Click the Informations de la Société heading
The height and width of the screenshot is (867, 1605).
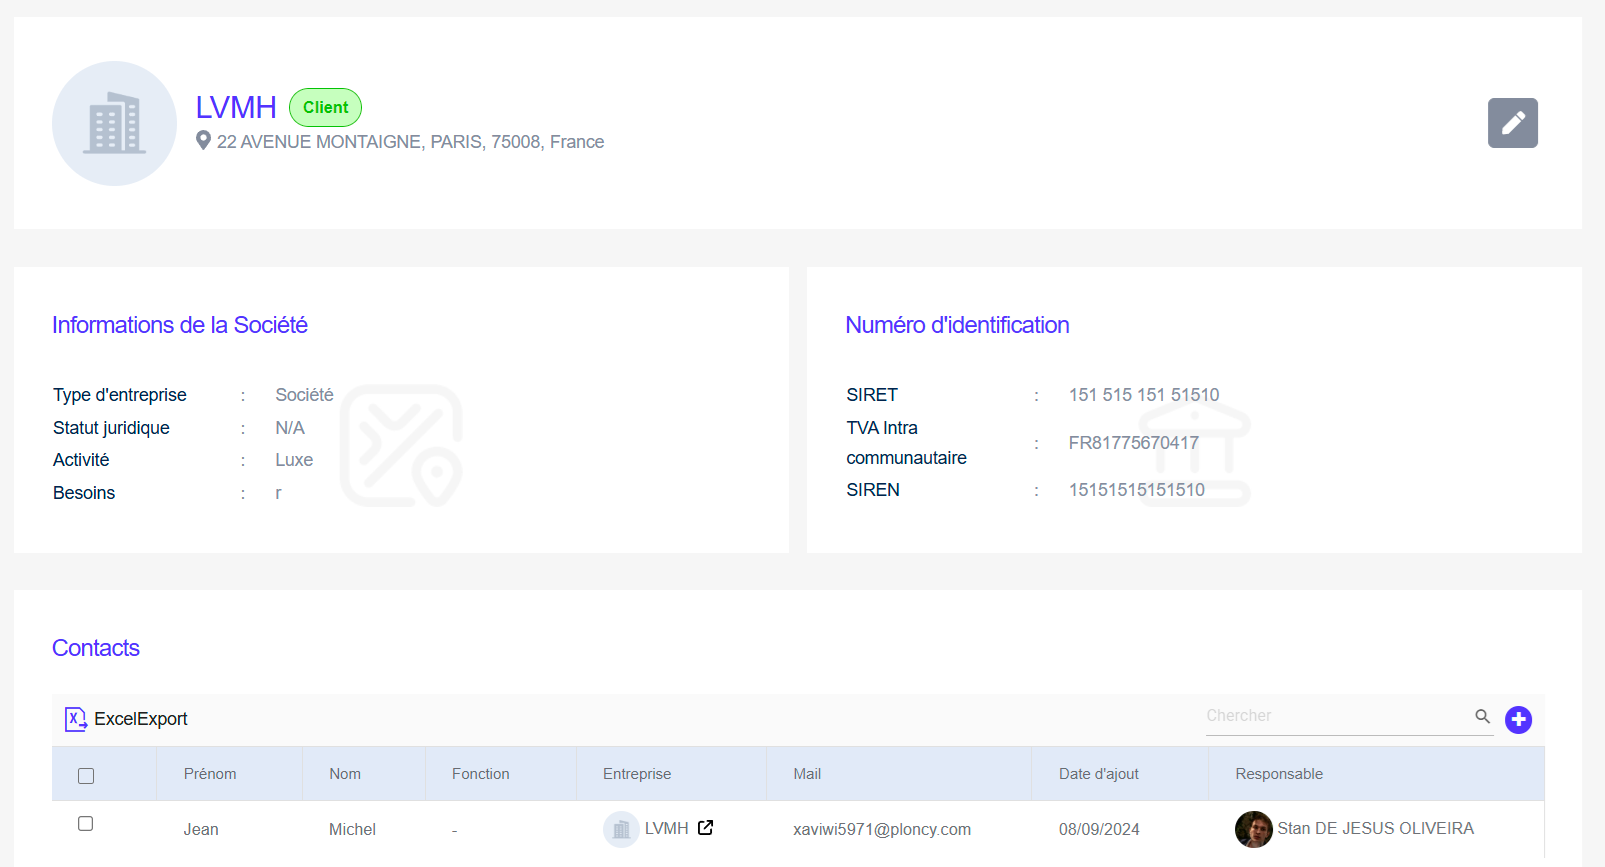click(x=180, y=325)
